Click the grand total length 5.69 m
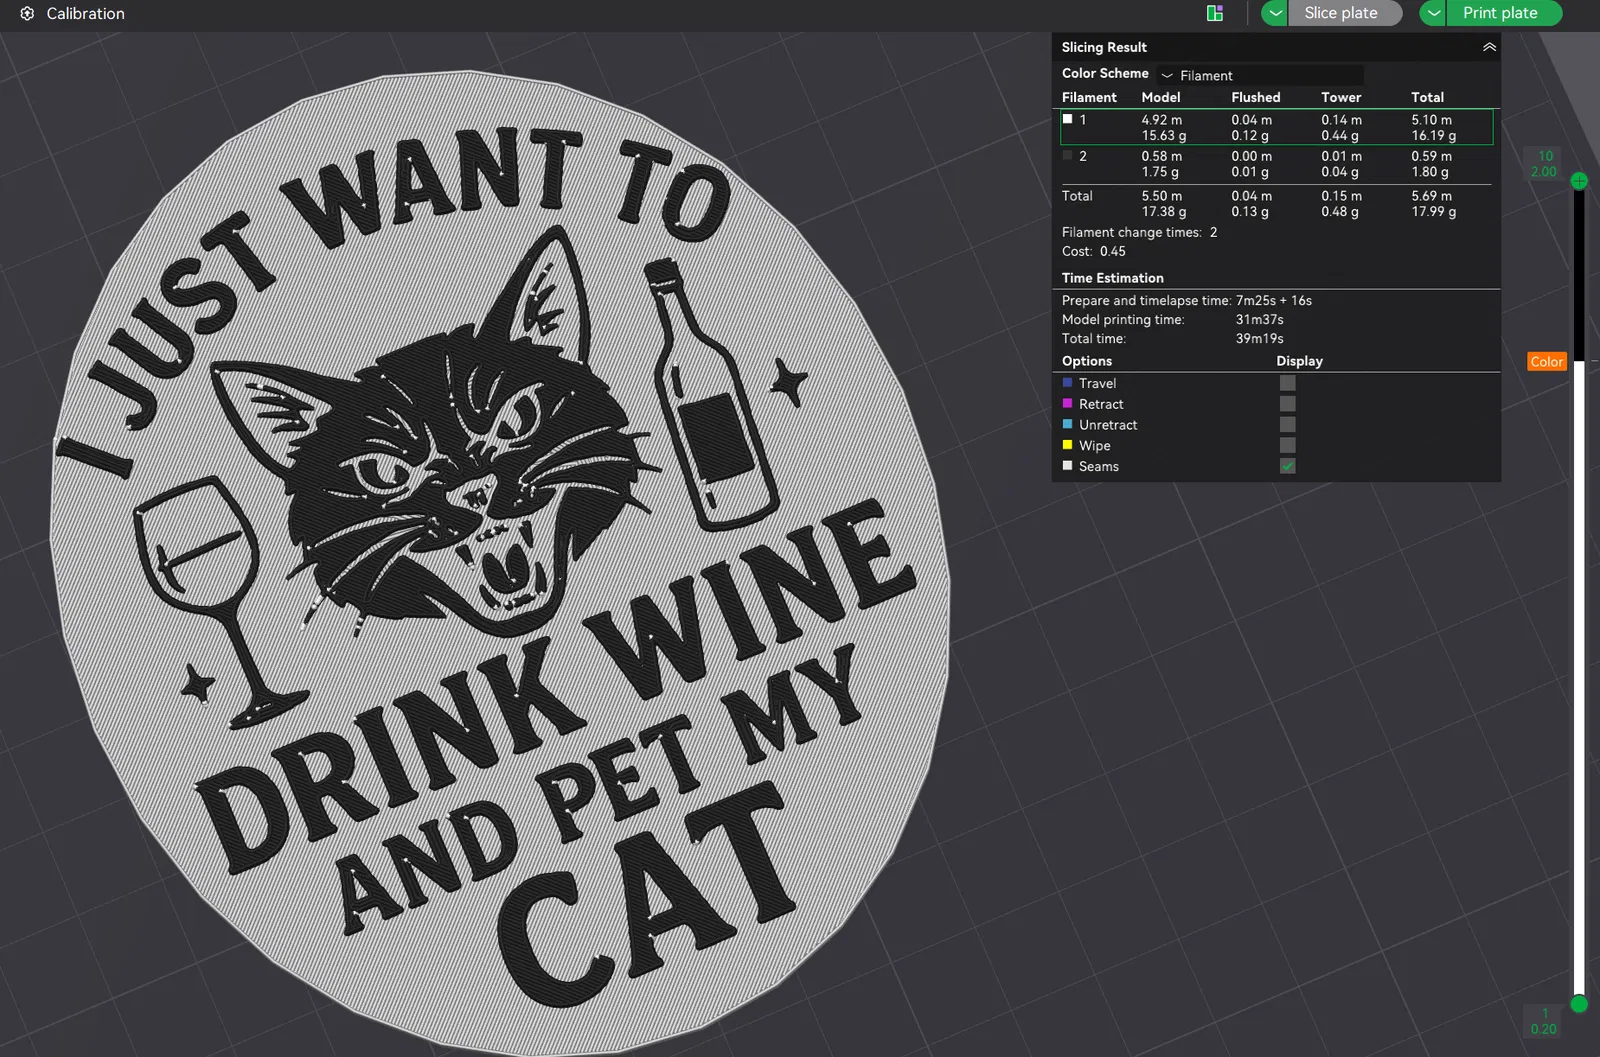Viewport: 1600px width, 1057px height. pos(1432,196)
